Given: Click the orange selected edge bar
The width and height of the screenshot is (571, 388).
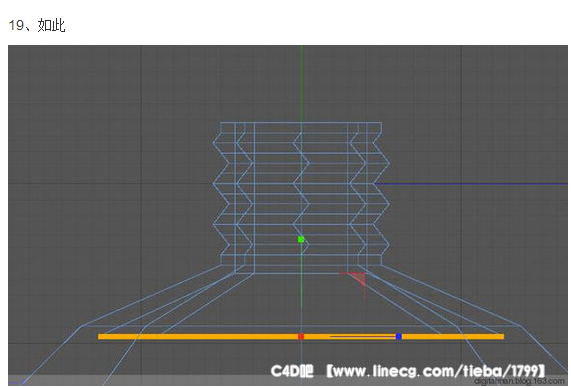Looking at the screenshot, I should point(301,337).
